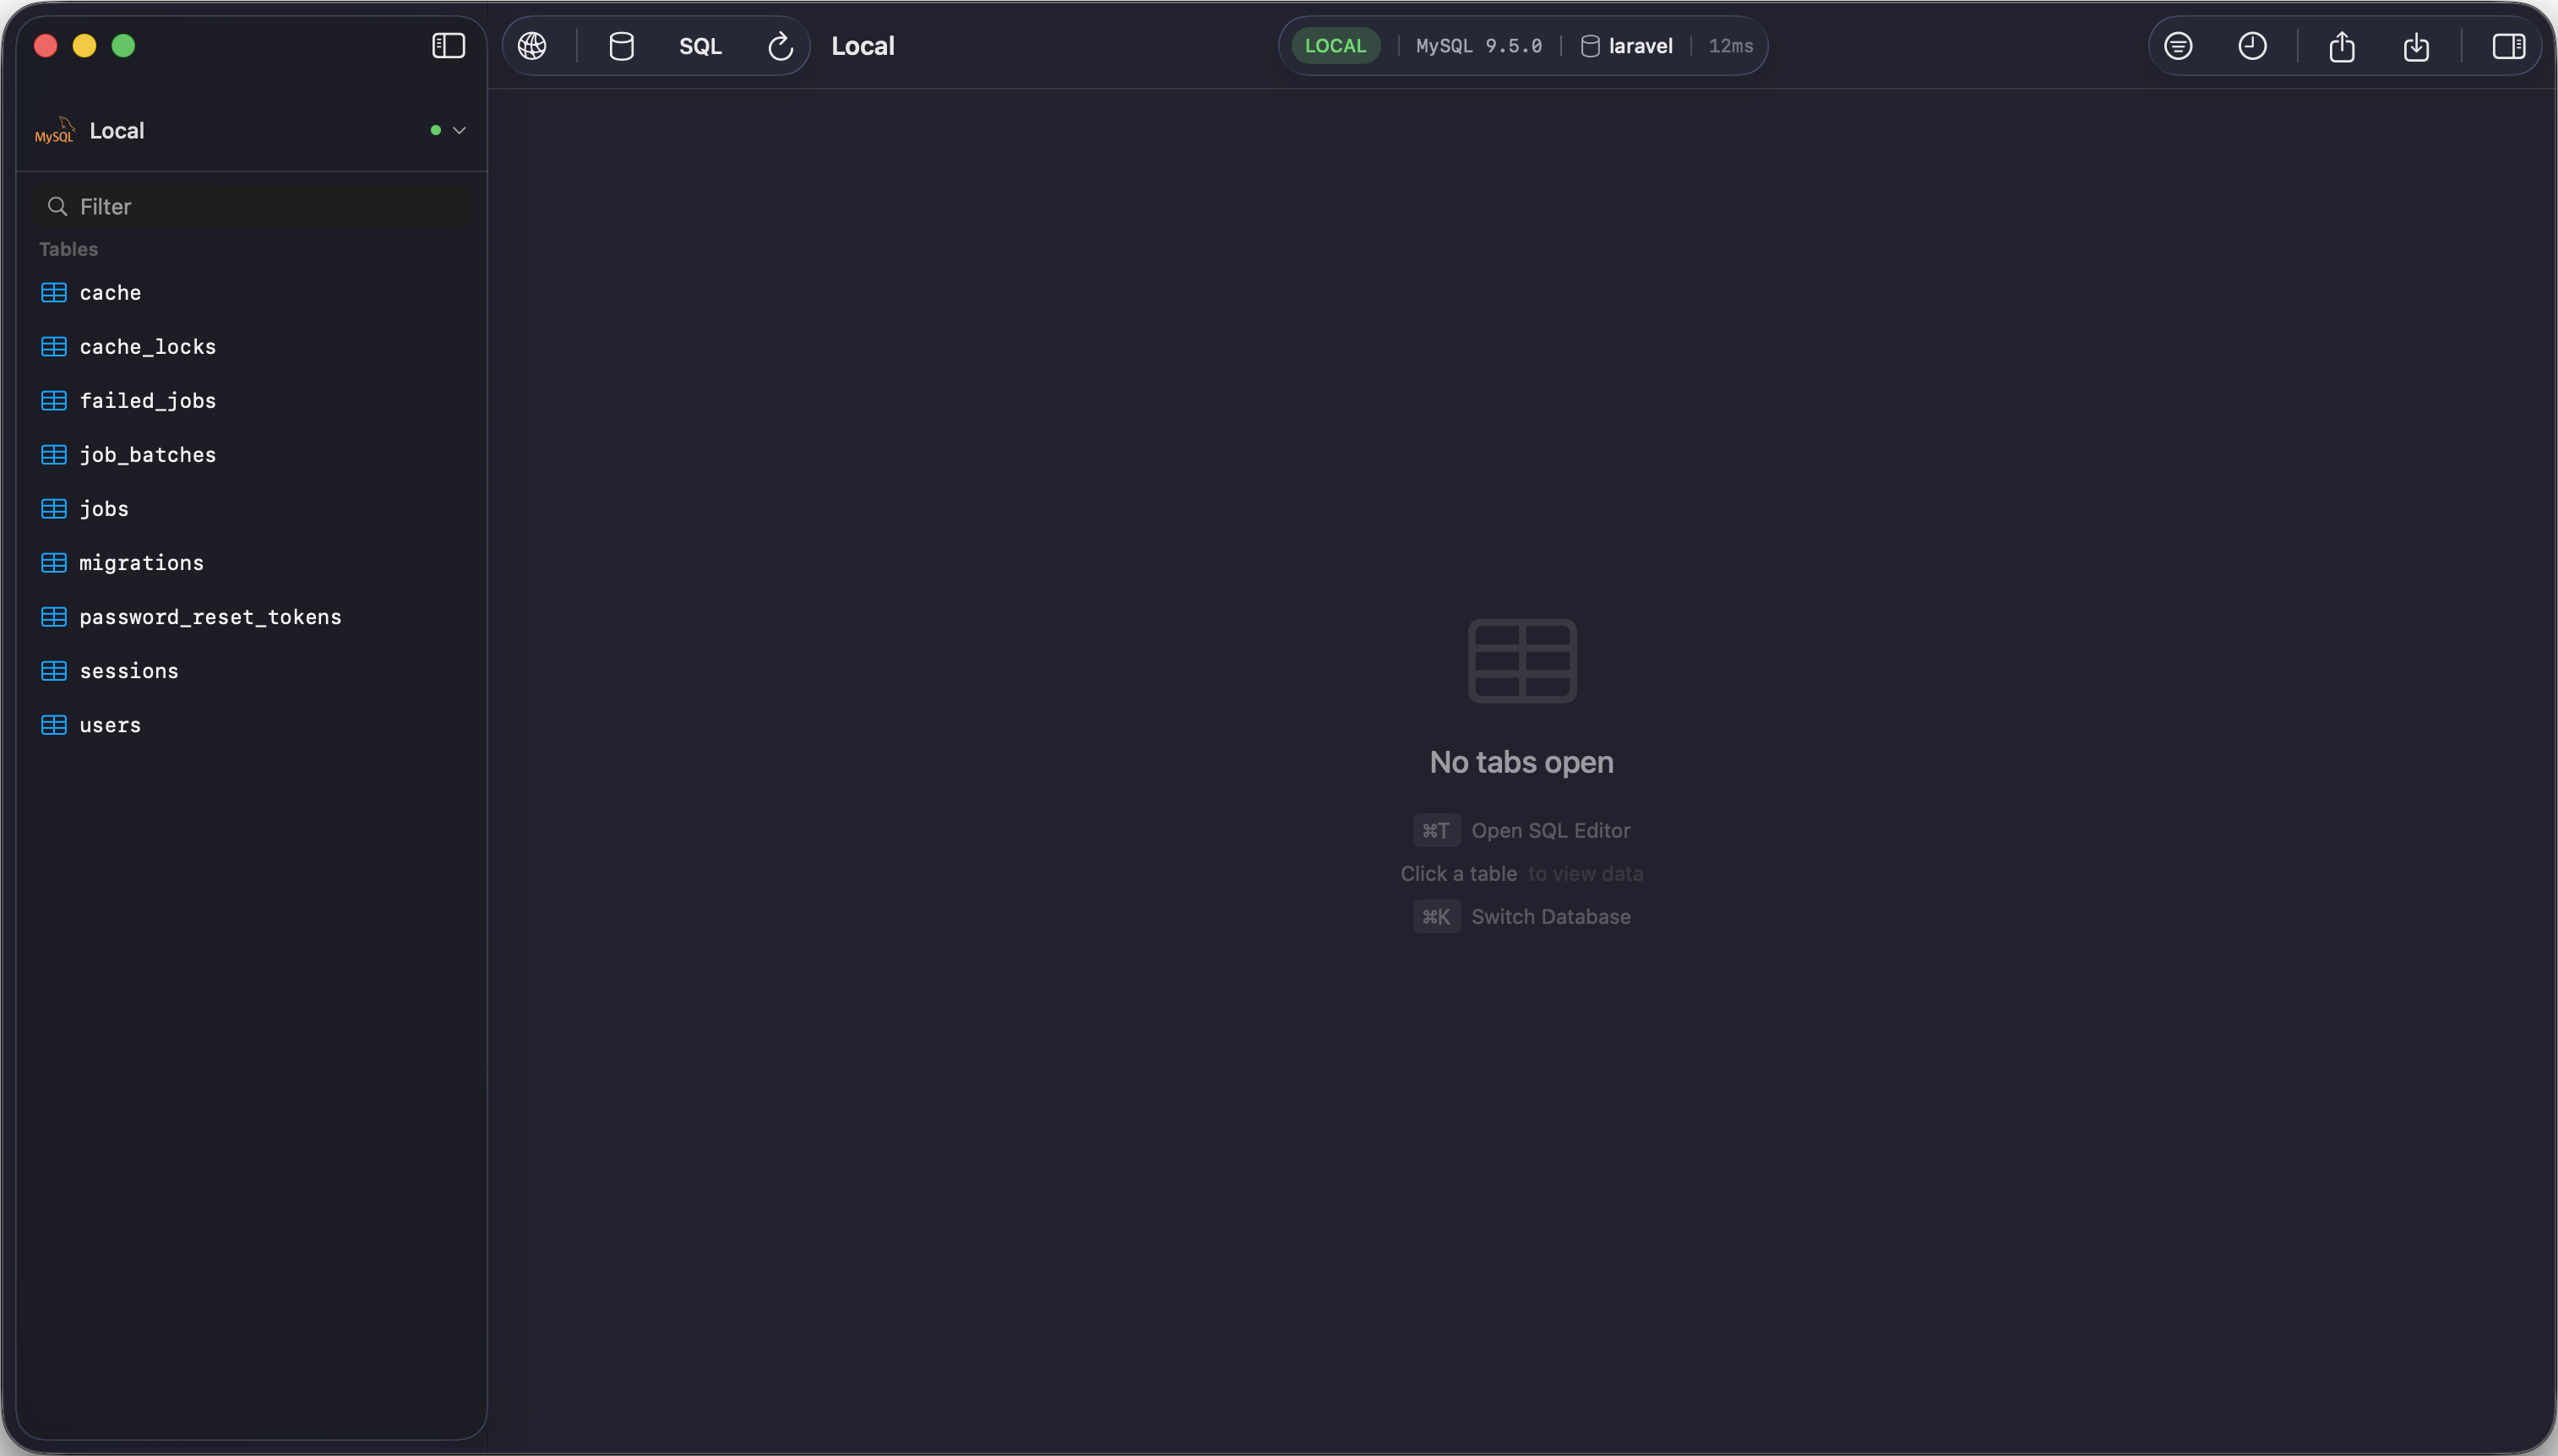This screenshot has height=1456, width=2558.
Task: Open the SQL editor from the toolbar
Action: [x=700, y=45]
